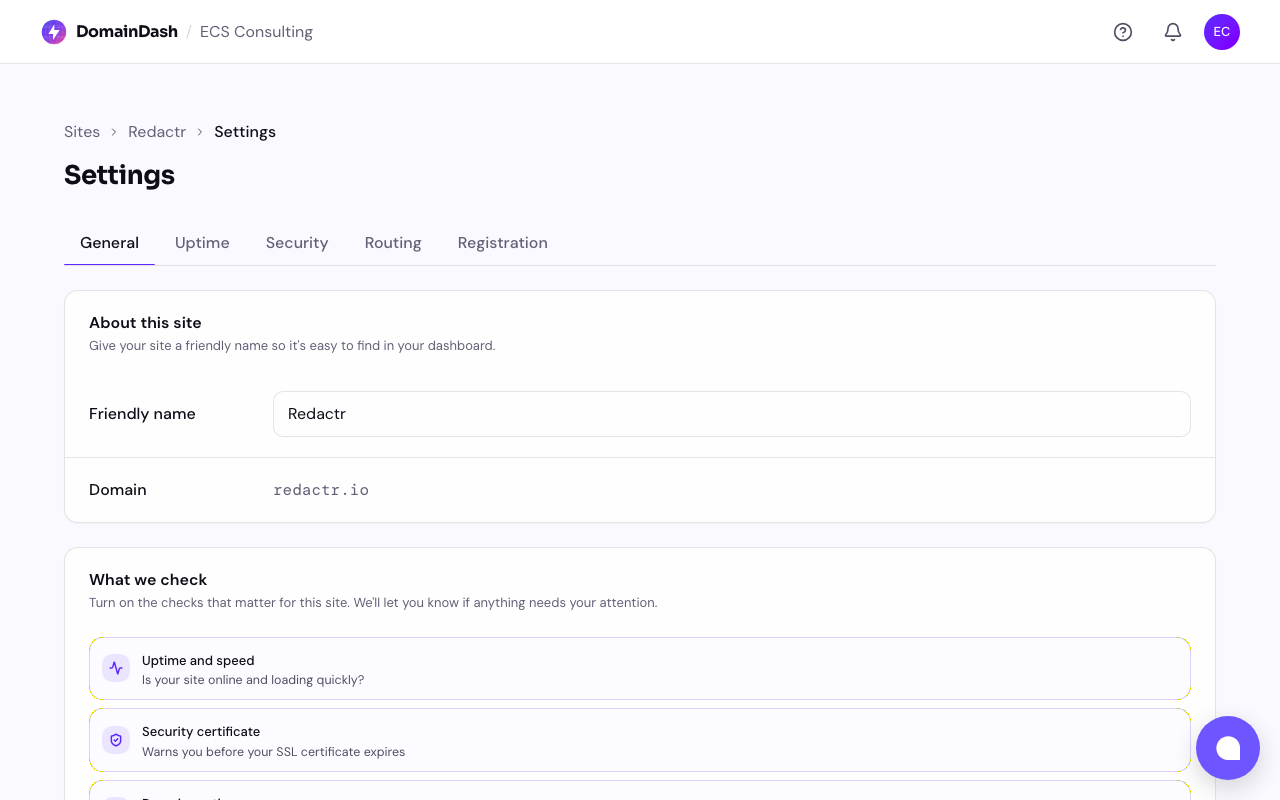The image size is (1280, 800).
Task: Switch to the Uptime tab
Action: pos(202,243)
